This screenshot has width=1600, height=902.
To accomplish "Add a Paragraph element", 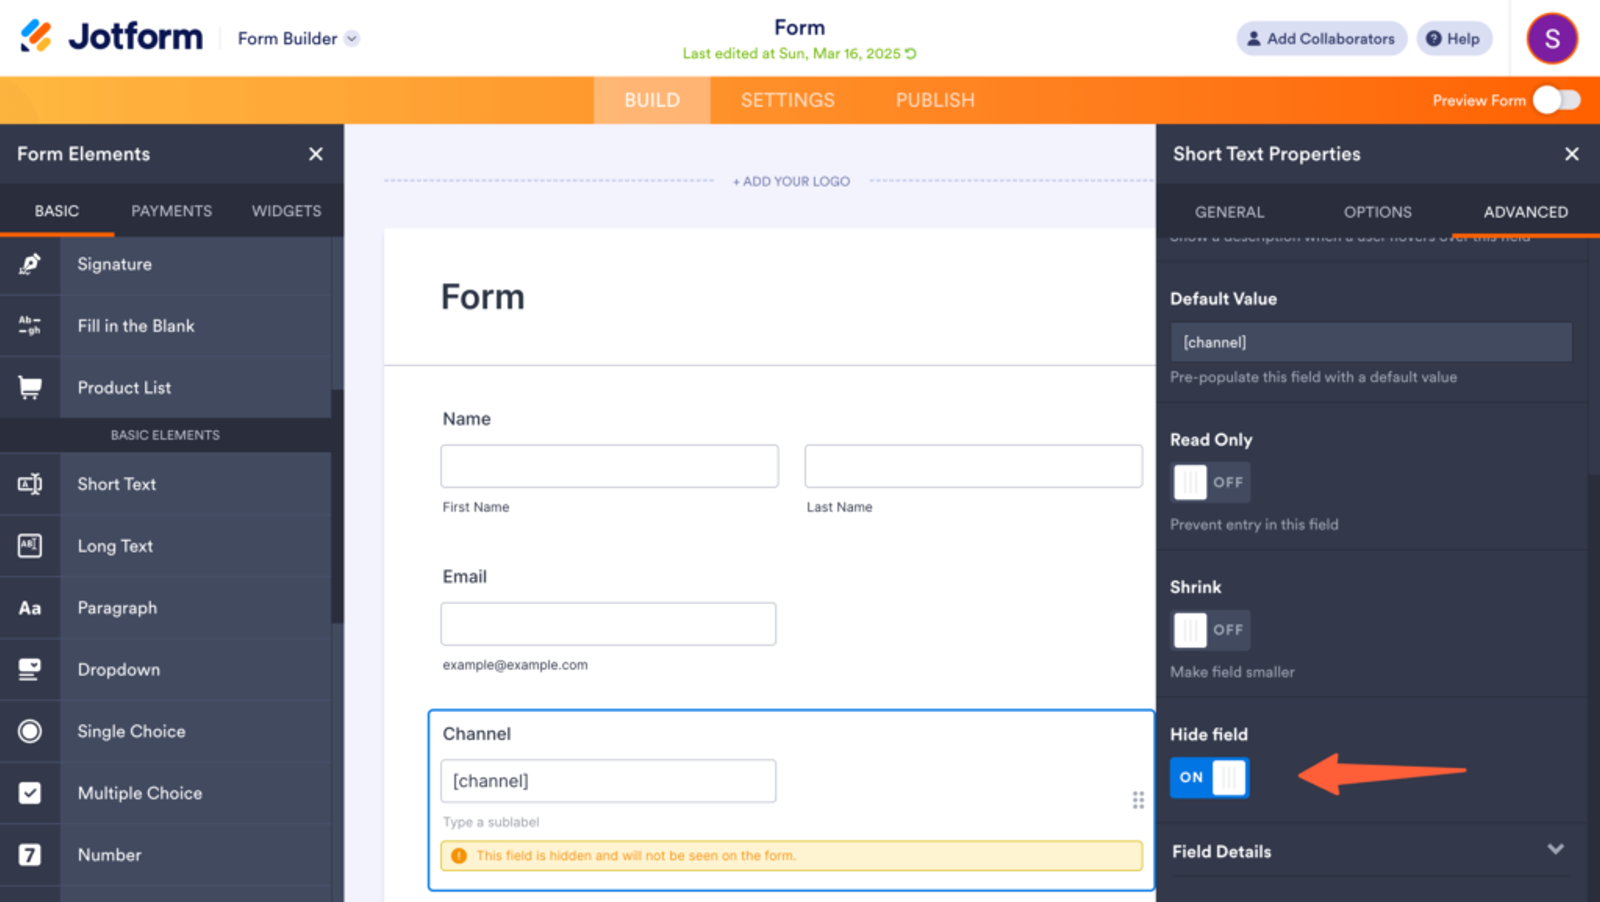I will pyautogui.click(x=166, y=608).
